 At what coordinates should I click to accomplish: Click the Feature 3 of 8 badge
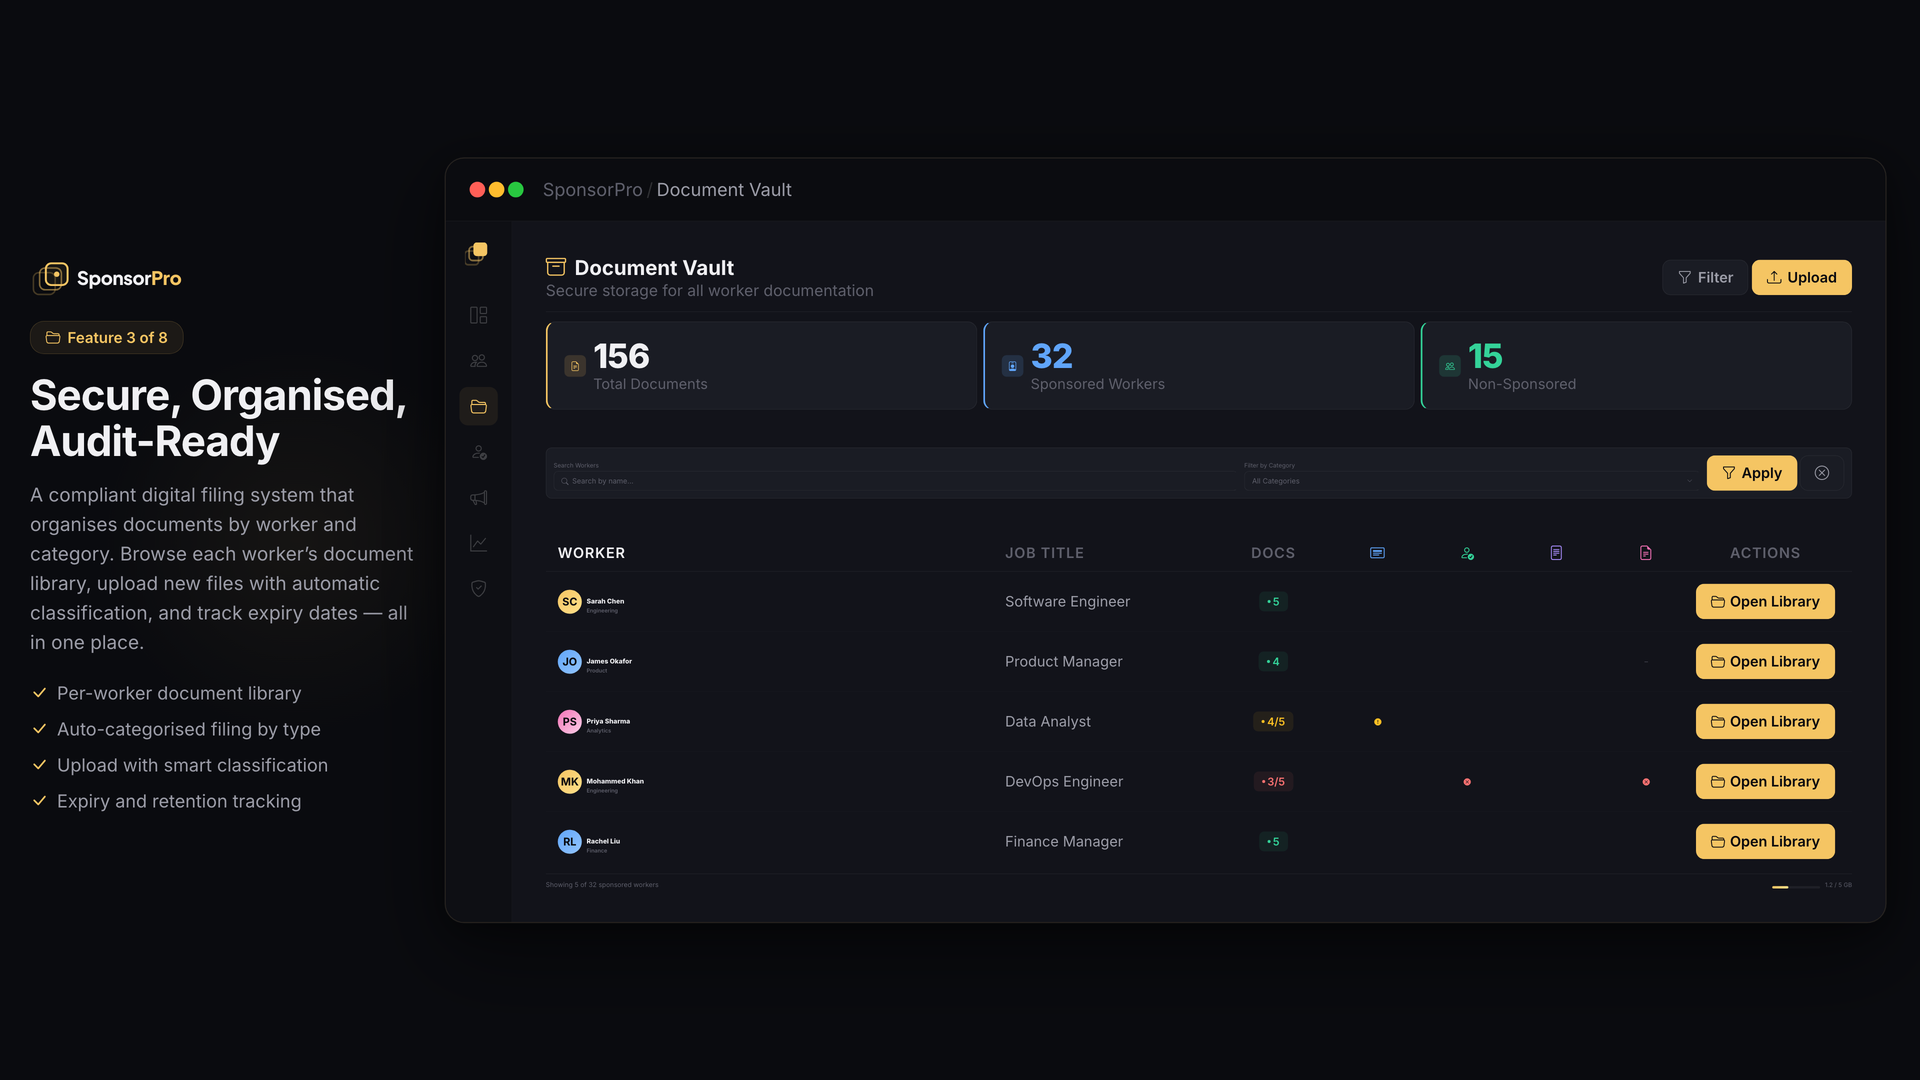[106, 337]
